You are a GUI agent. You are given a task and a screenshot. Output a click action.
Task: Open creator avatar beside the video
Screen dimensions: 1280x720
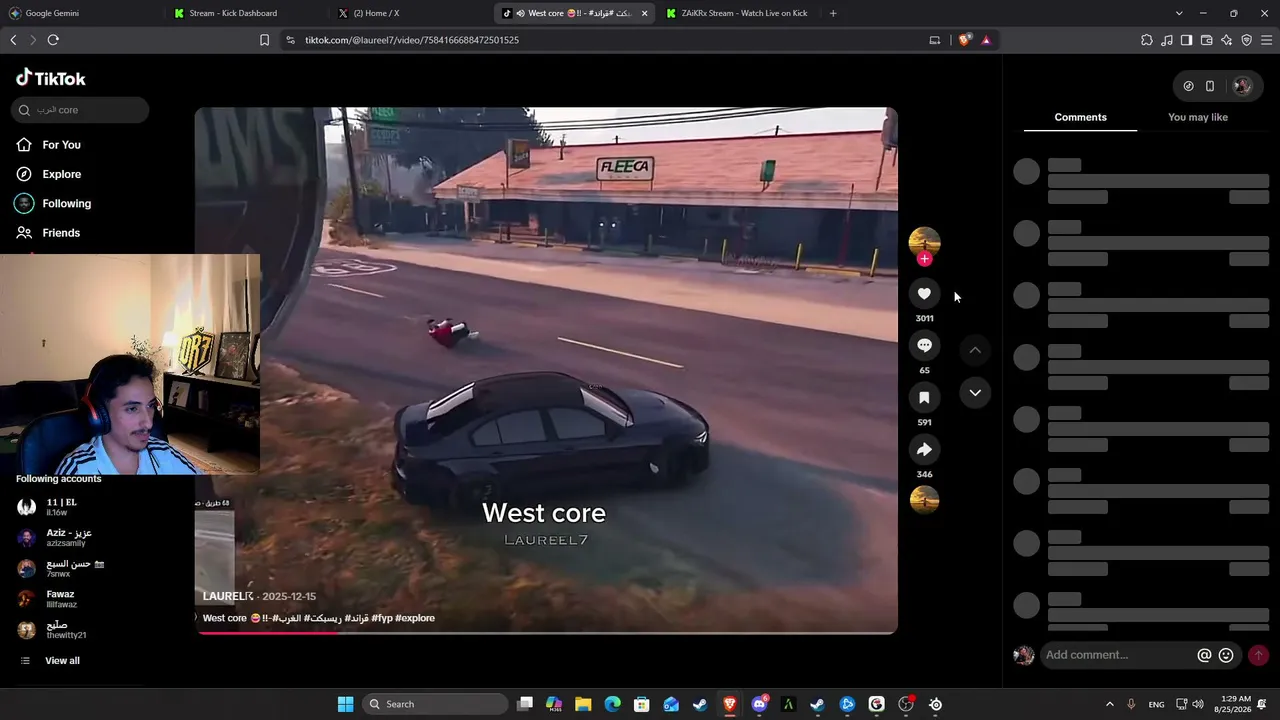924,241
